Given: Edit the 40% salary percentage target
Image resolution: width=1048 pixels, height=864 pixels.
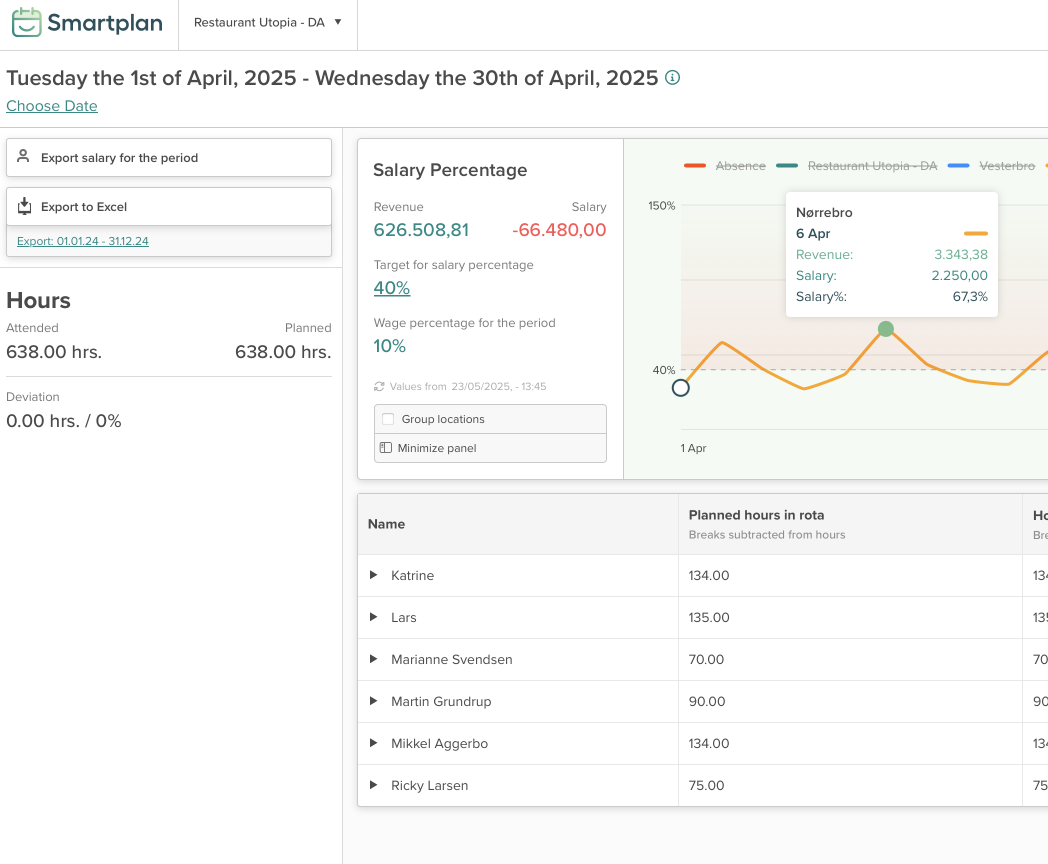Looking at the screenshot, I should coord(392,288).
